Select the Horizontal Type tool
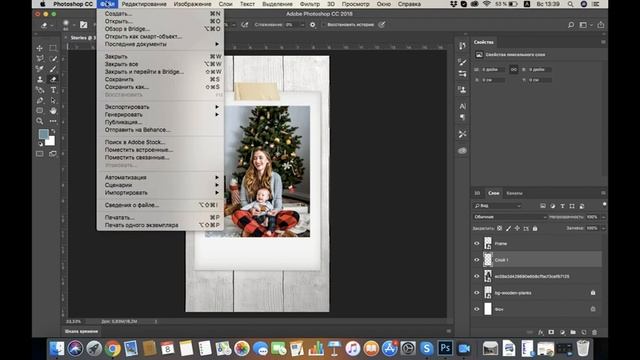 pos(53,90)
